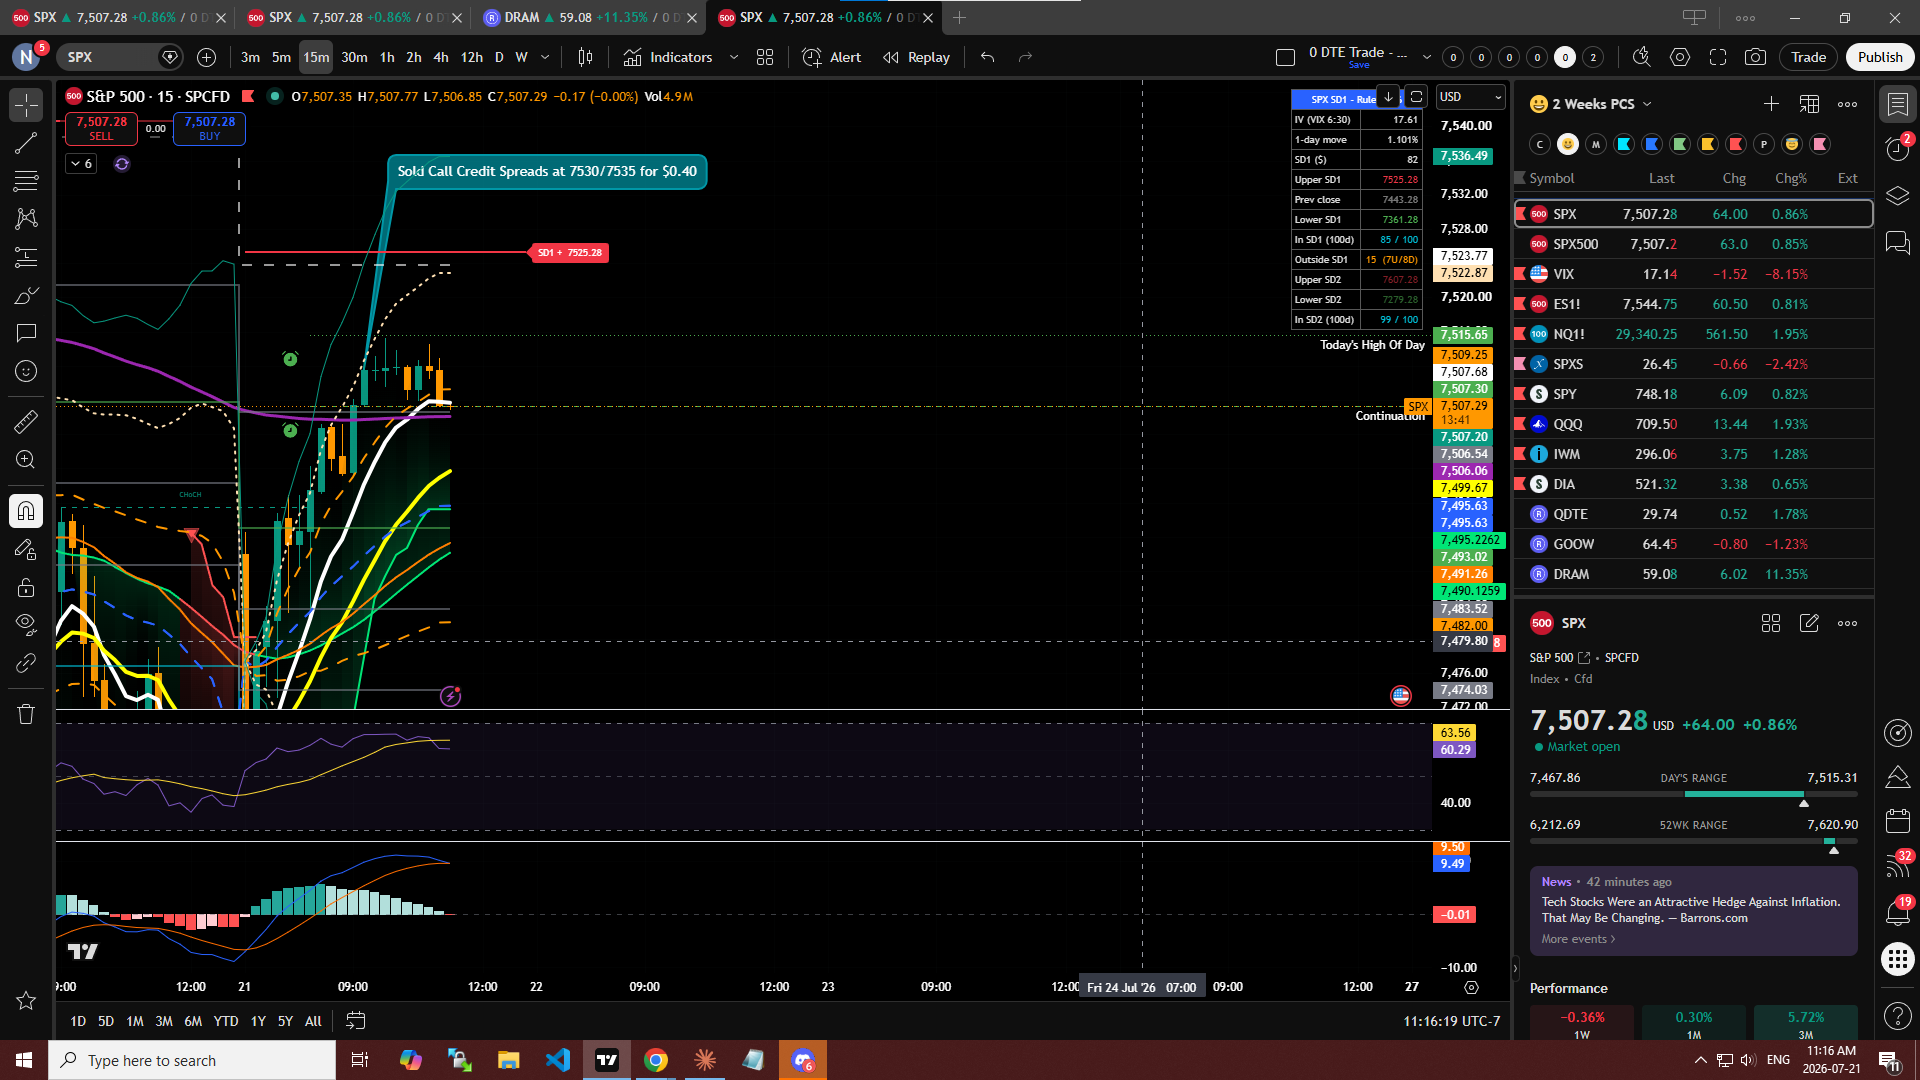Open the emoji and icons tool
The width and height of the screenshot is (1920, 1080).
click(26, 371)
